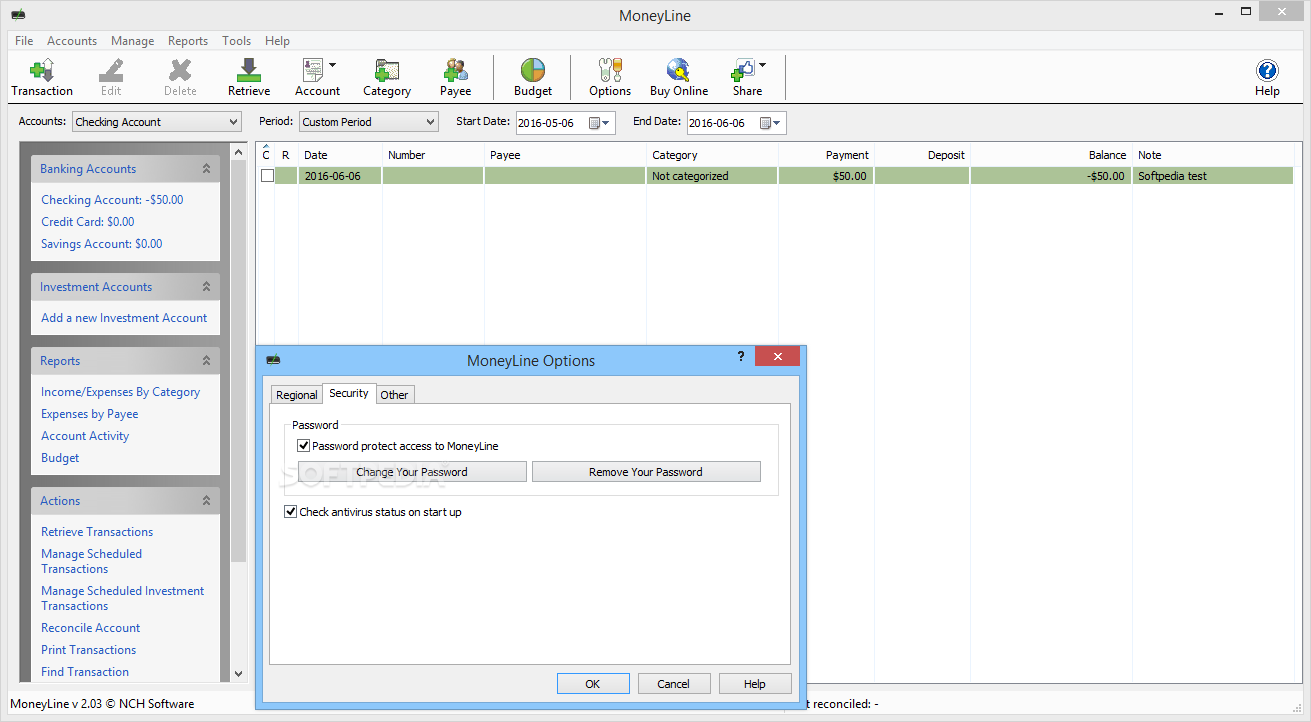This screenshot has width=1311, height=722.
Task: Open the Reports menu
Action: (188, 41)
